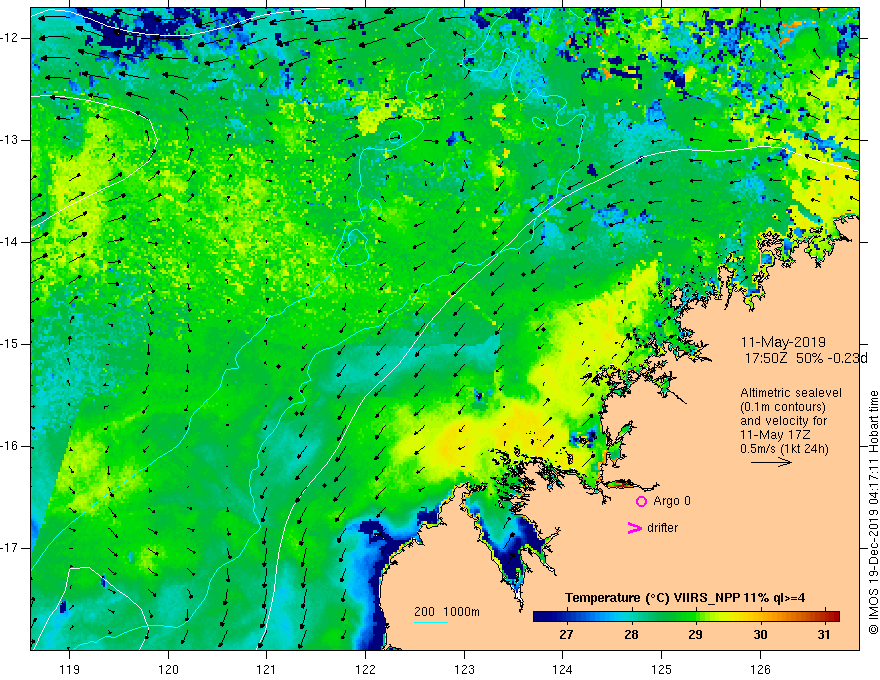Click the '17:50Z 50% -0.23d' text
The image size is (880, 680).
pos(806,358)
